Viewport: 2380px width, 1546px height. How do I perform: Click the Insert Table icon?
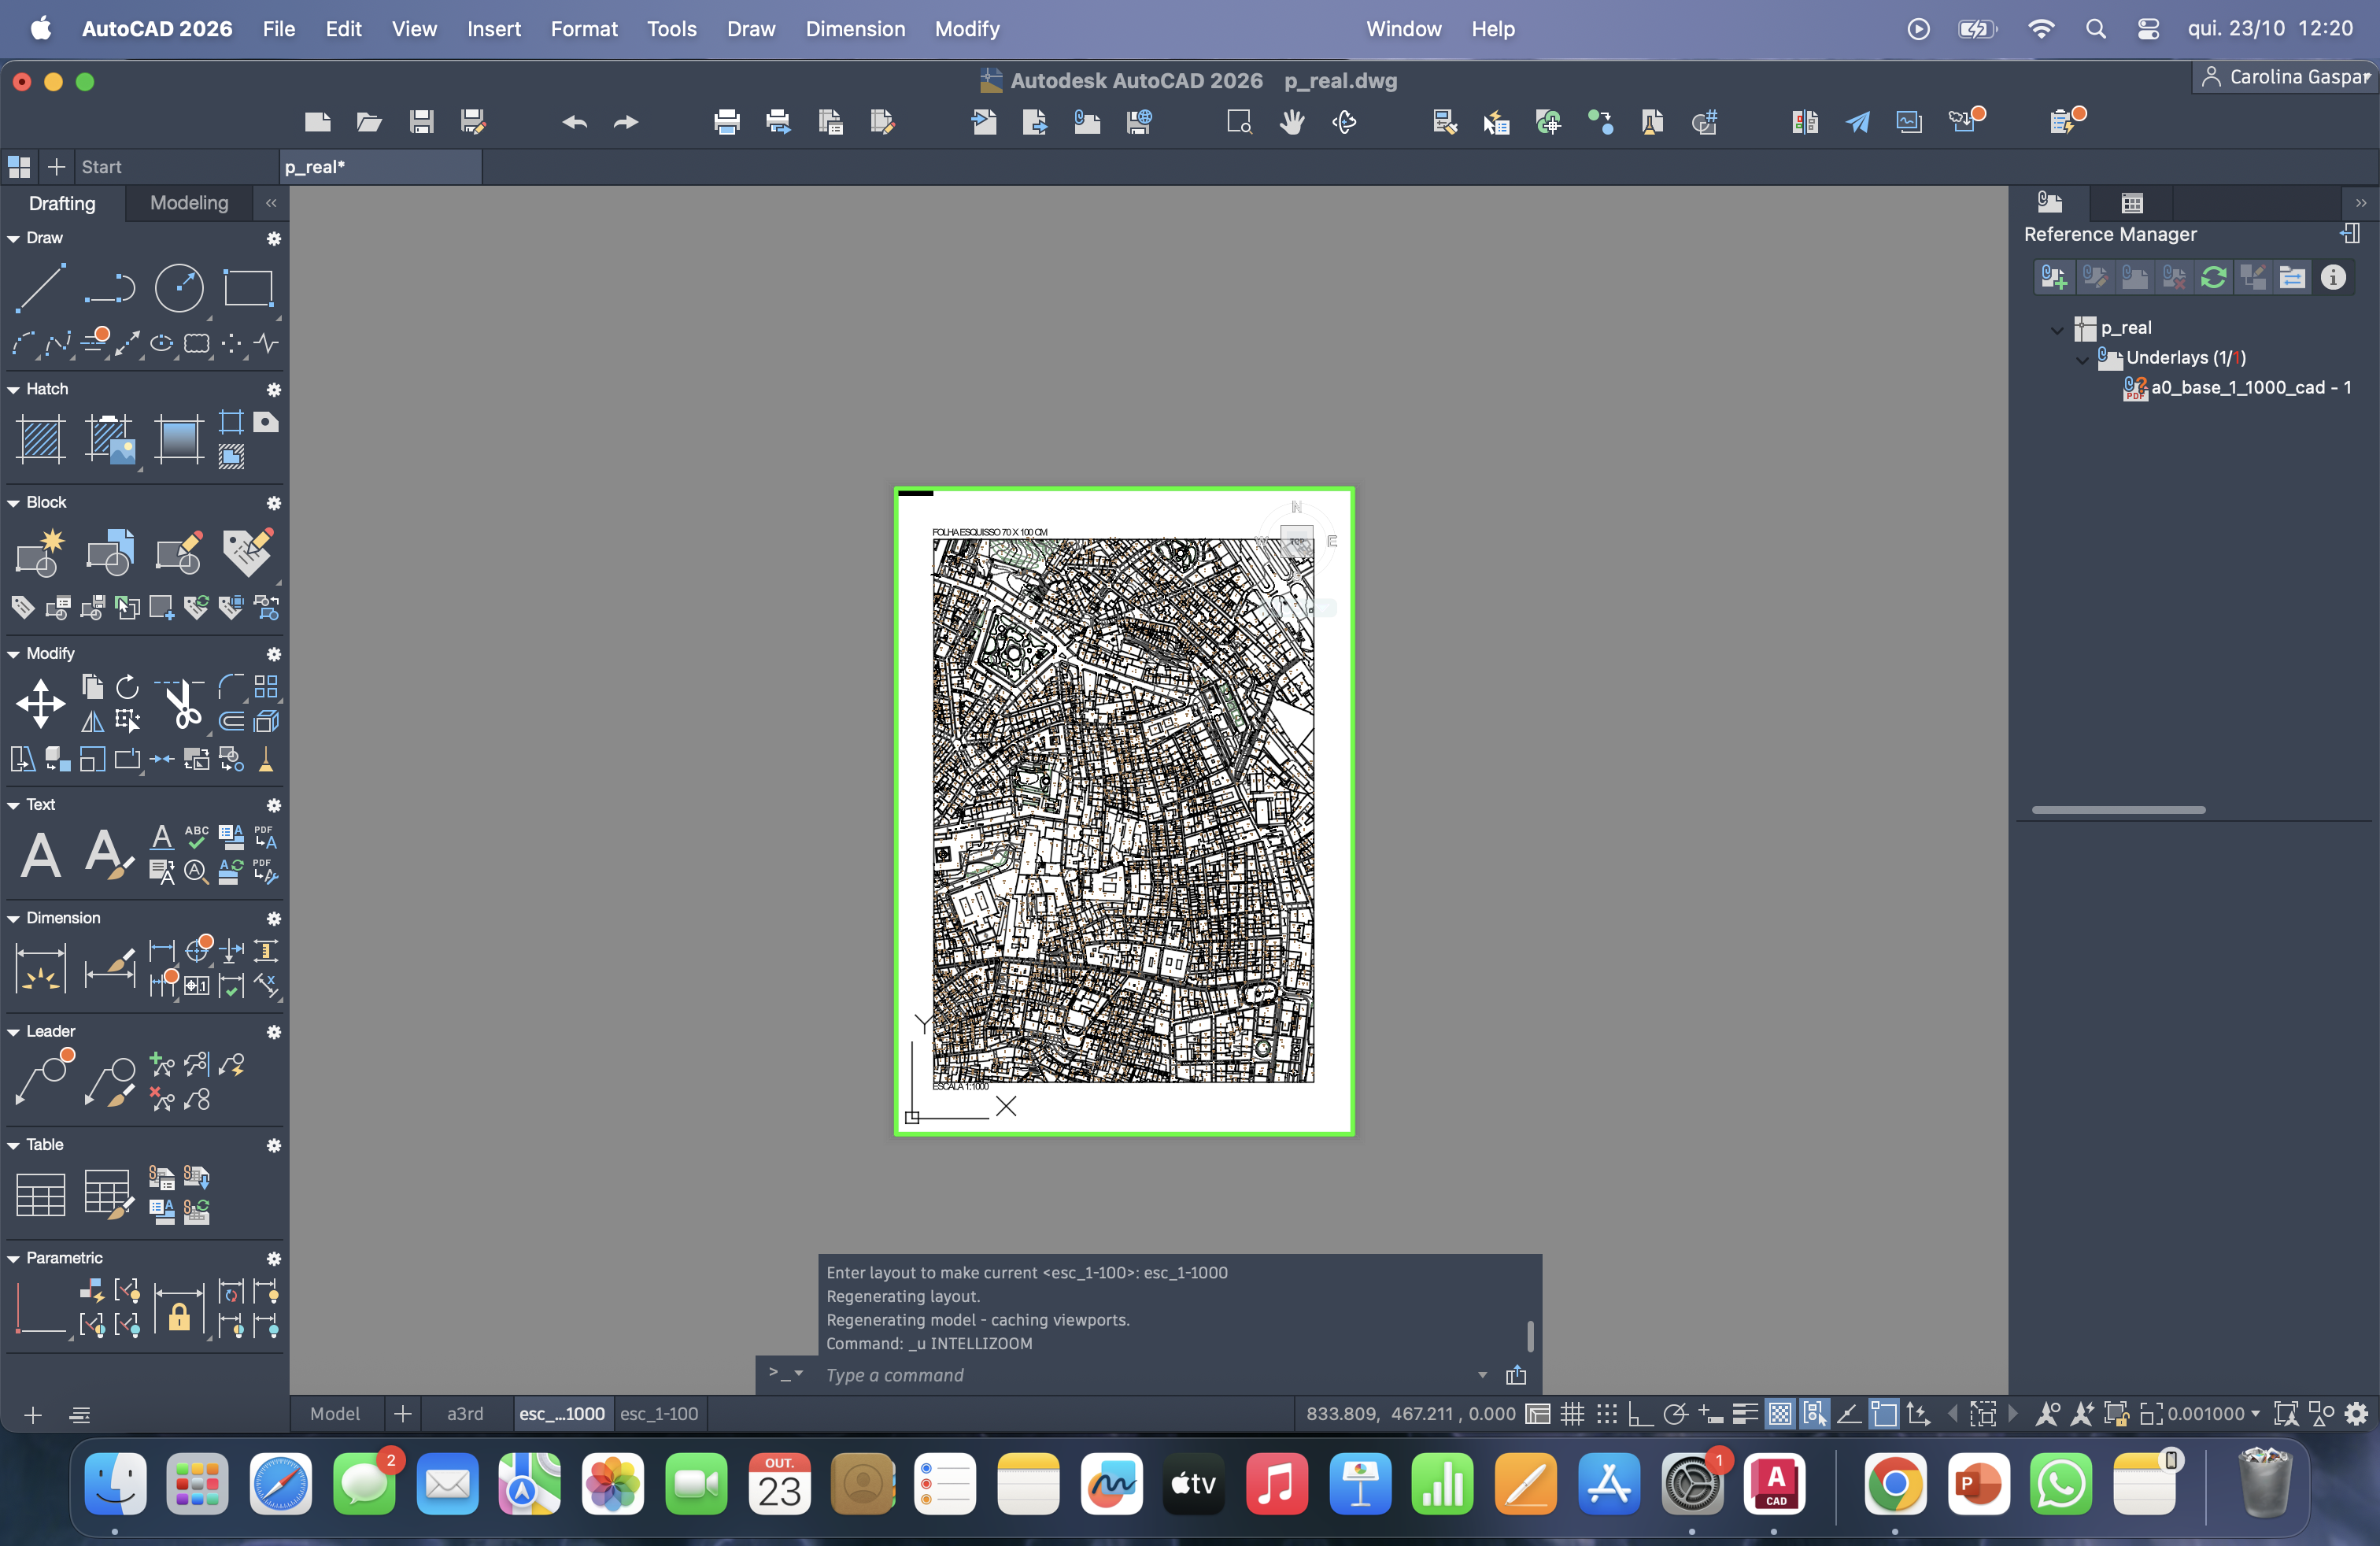tap(40, 1195)
